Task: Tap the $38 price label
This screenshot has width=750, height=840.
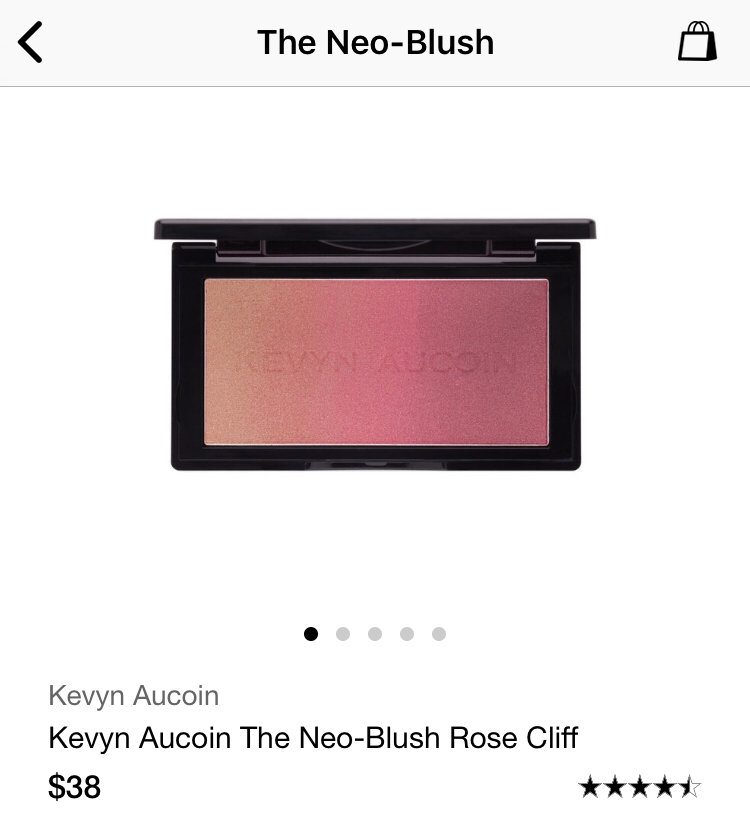Action: pos(74,786)
